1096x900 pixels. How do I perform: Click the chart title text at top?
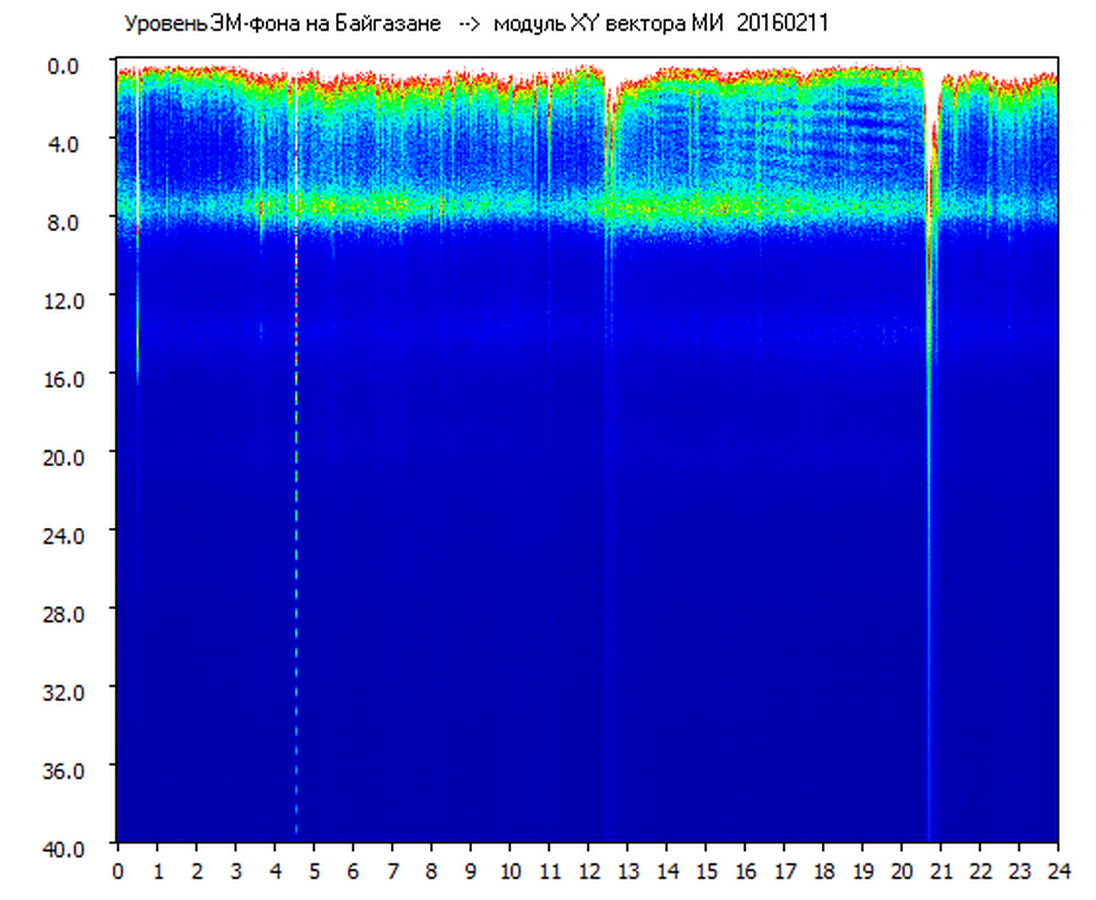click(475, 24)
